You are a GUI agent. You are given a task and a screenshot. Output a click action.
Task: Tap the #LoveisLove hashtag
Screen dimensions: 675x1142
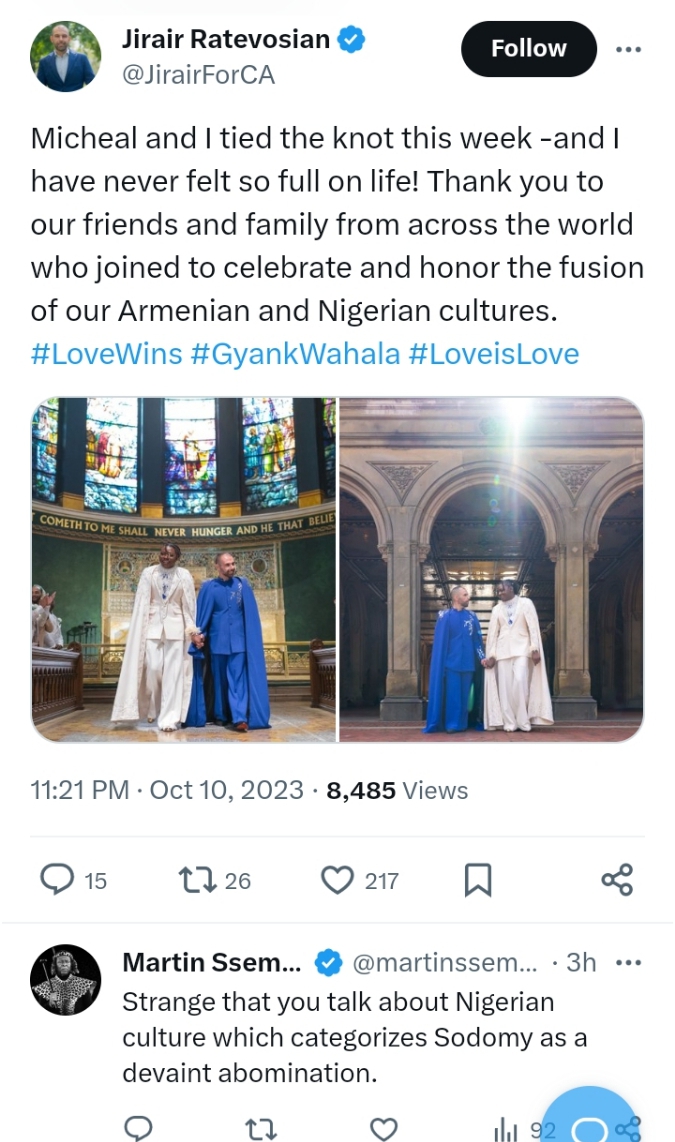[494, 354]
